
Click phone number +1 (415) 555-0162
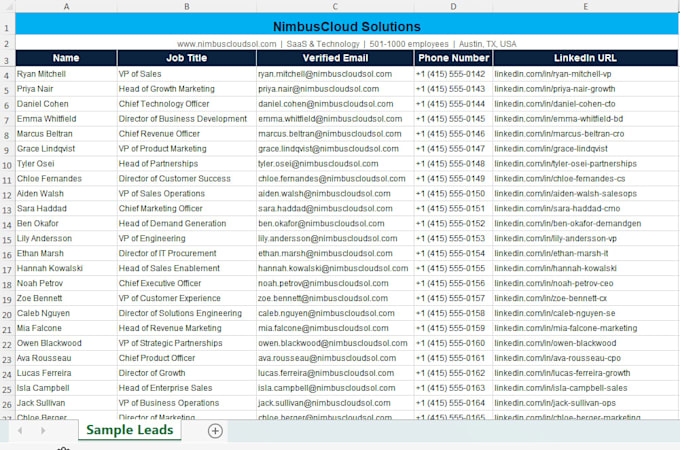(453, 373)
